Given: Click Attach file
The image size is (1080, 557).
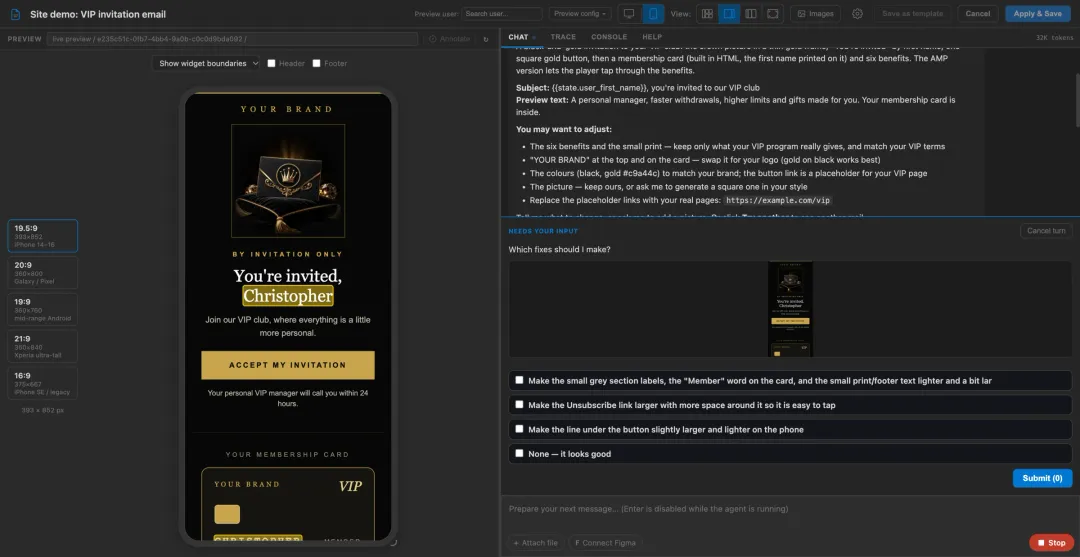Looking at the screenshot, I should click(x=535, y=543).
